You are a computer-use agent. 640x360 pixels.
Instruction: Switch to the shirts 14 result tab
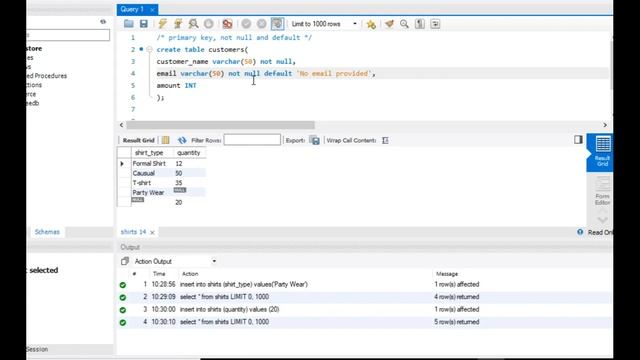133,232
